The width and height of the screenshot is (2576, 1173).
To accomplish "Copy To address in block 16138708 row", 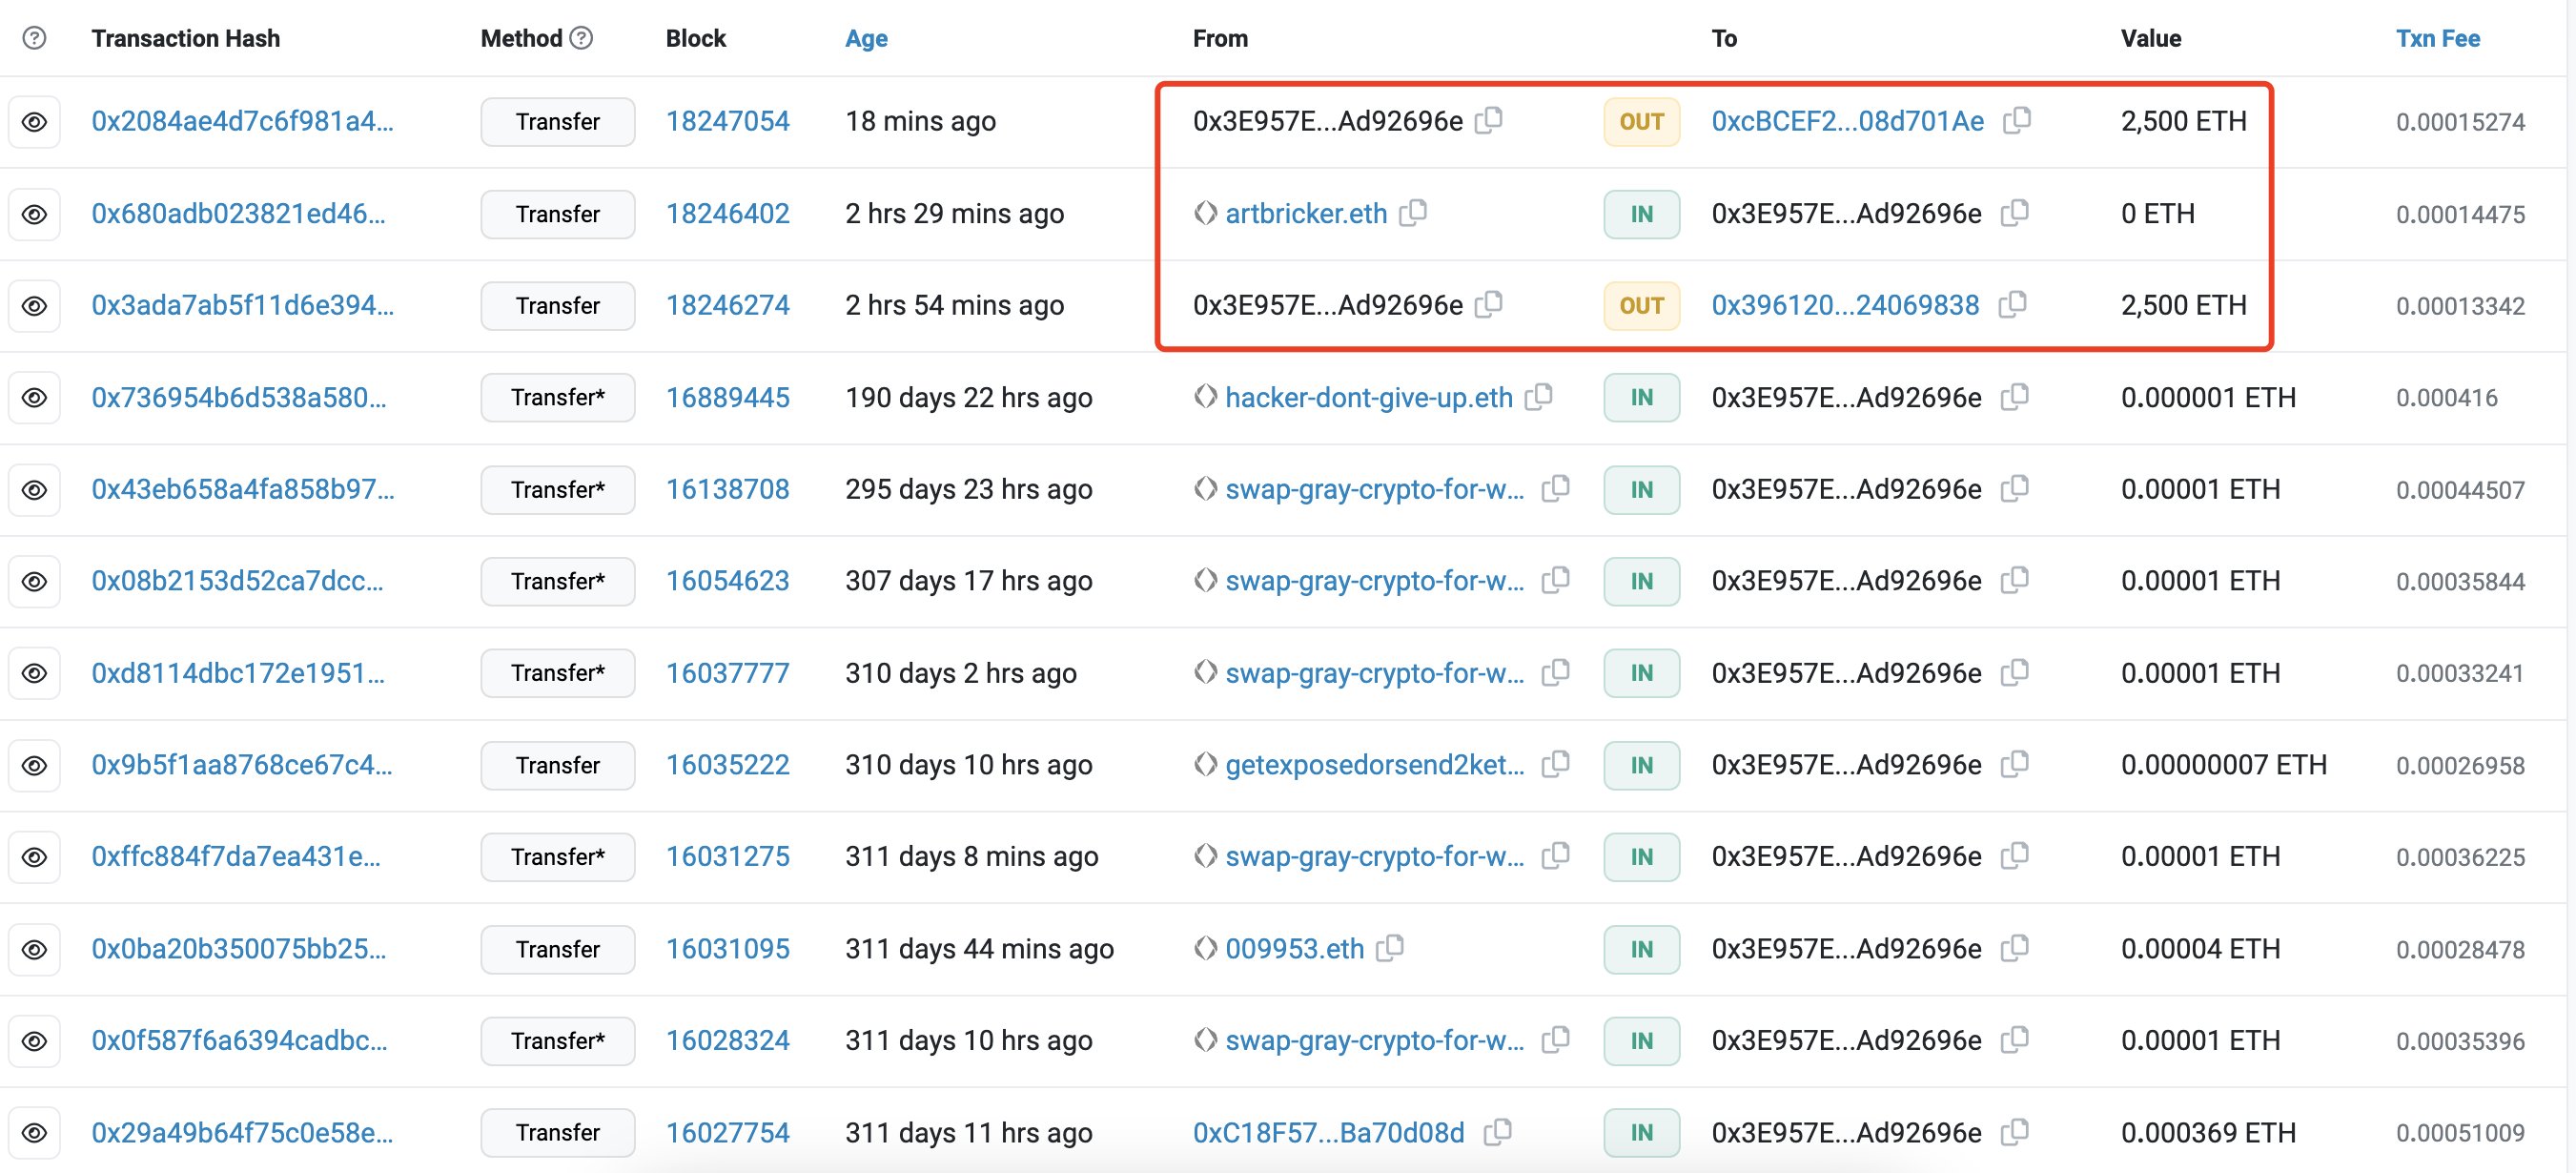I will coord(2015,488).
